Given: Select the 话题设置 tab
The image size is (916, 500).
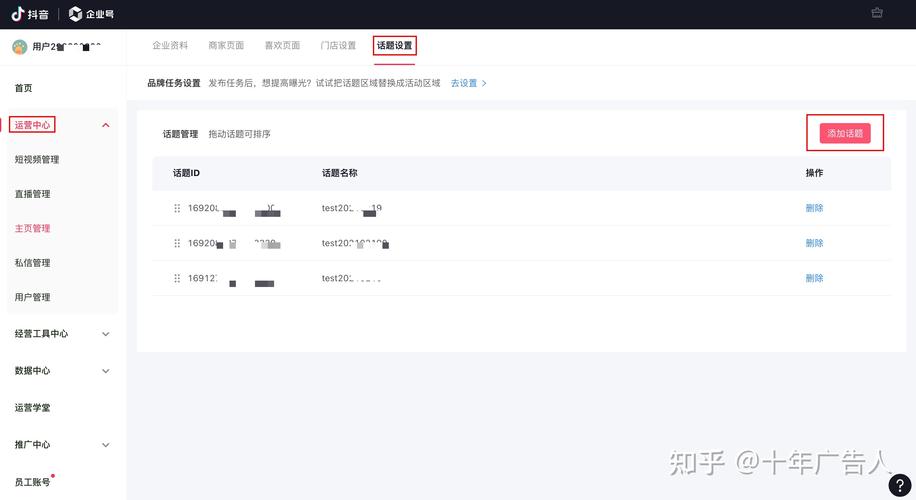Looking at the screenshot, I should 394,46.
